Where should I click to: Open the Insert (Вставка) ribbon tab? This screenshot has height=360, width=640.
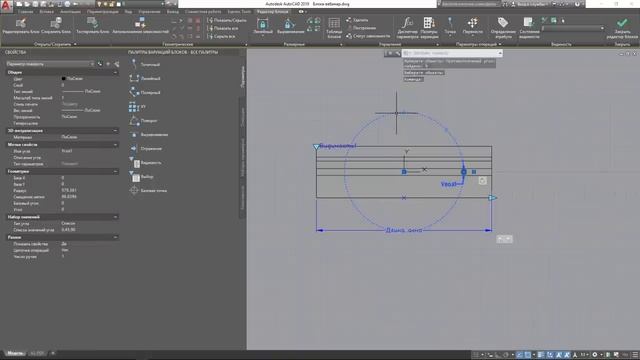(47, 12)
